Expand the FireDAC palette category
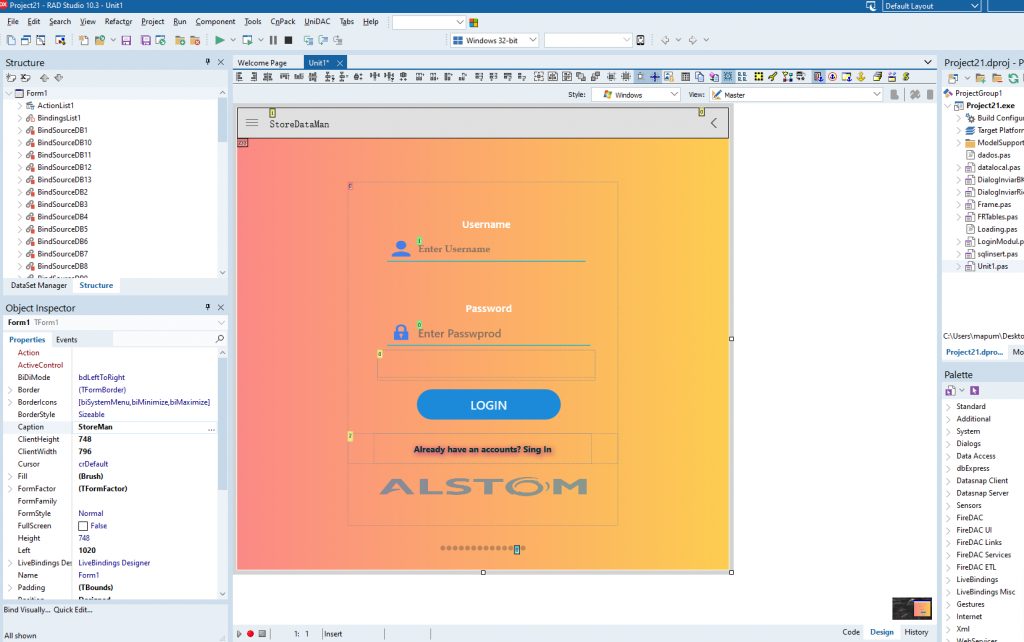 (949, 518)
